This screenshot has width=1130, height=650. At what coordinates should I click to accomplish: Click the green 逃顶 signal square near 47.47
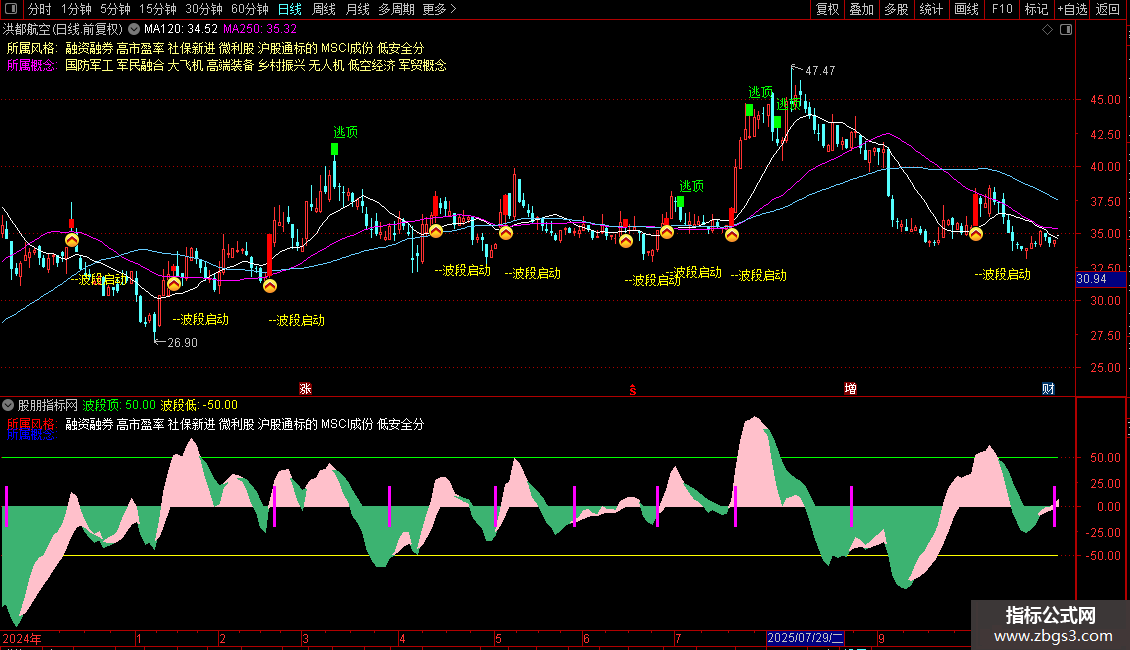(x=777, y=122)
